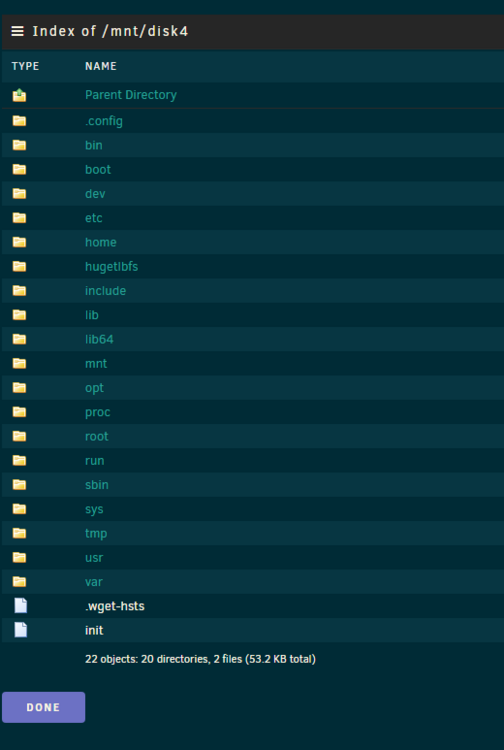Click the NAME column header
The height and width of the screenshot is (750, 504).
click(101, 66)
